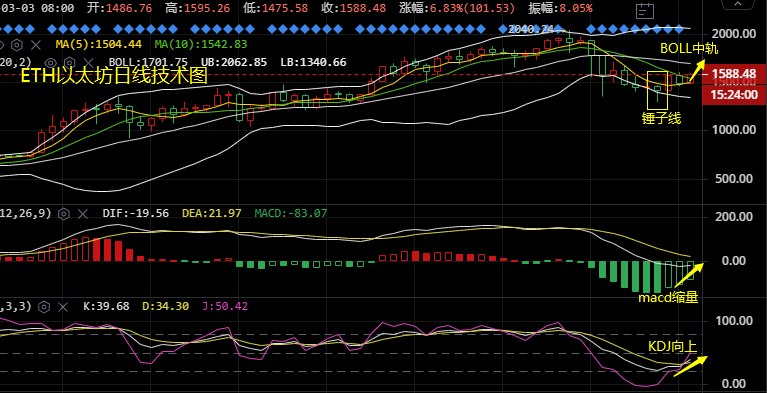
Task: Click the 200.00 MACD axis label
Action: pyautogui.click(x=735, y=217)
